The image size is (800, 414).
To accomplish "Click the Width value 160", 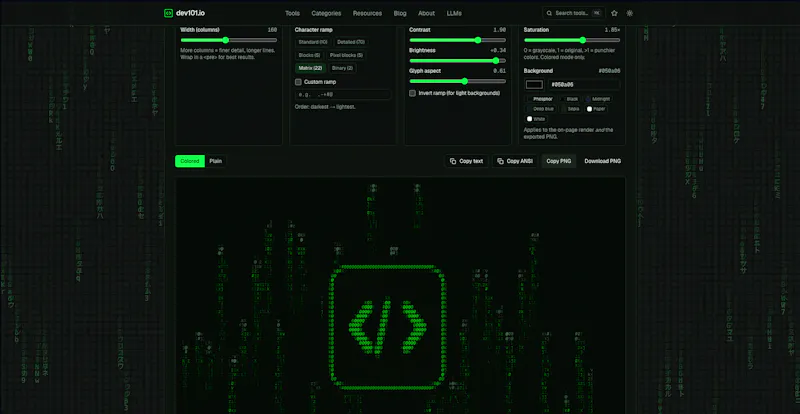I will (x=272, y=30).
